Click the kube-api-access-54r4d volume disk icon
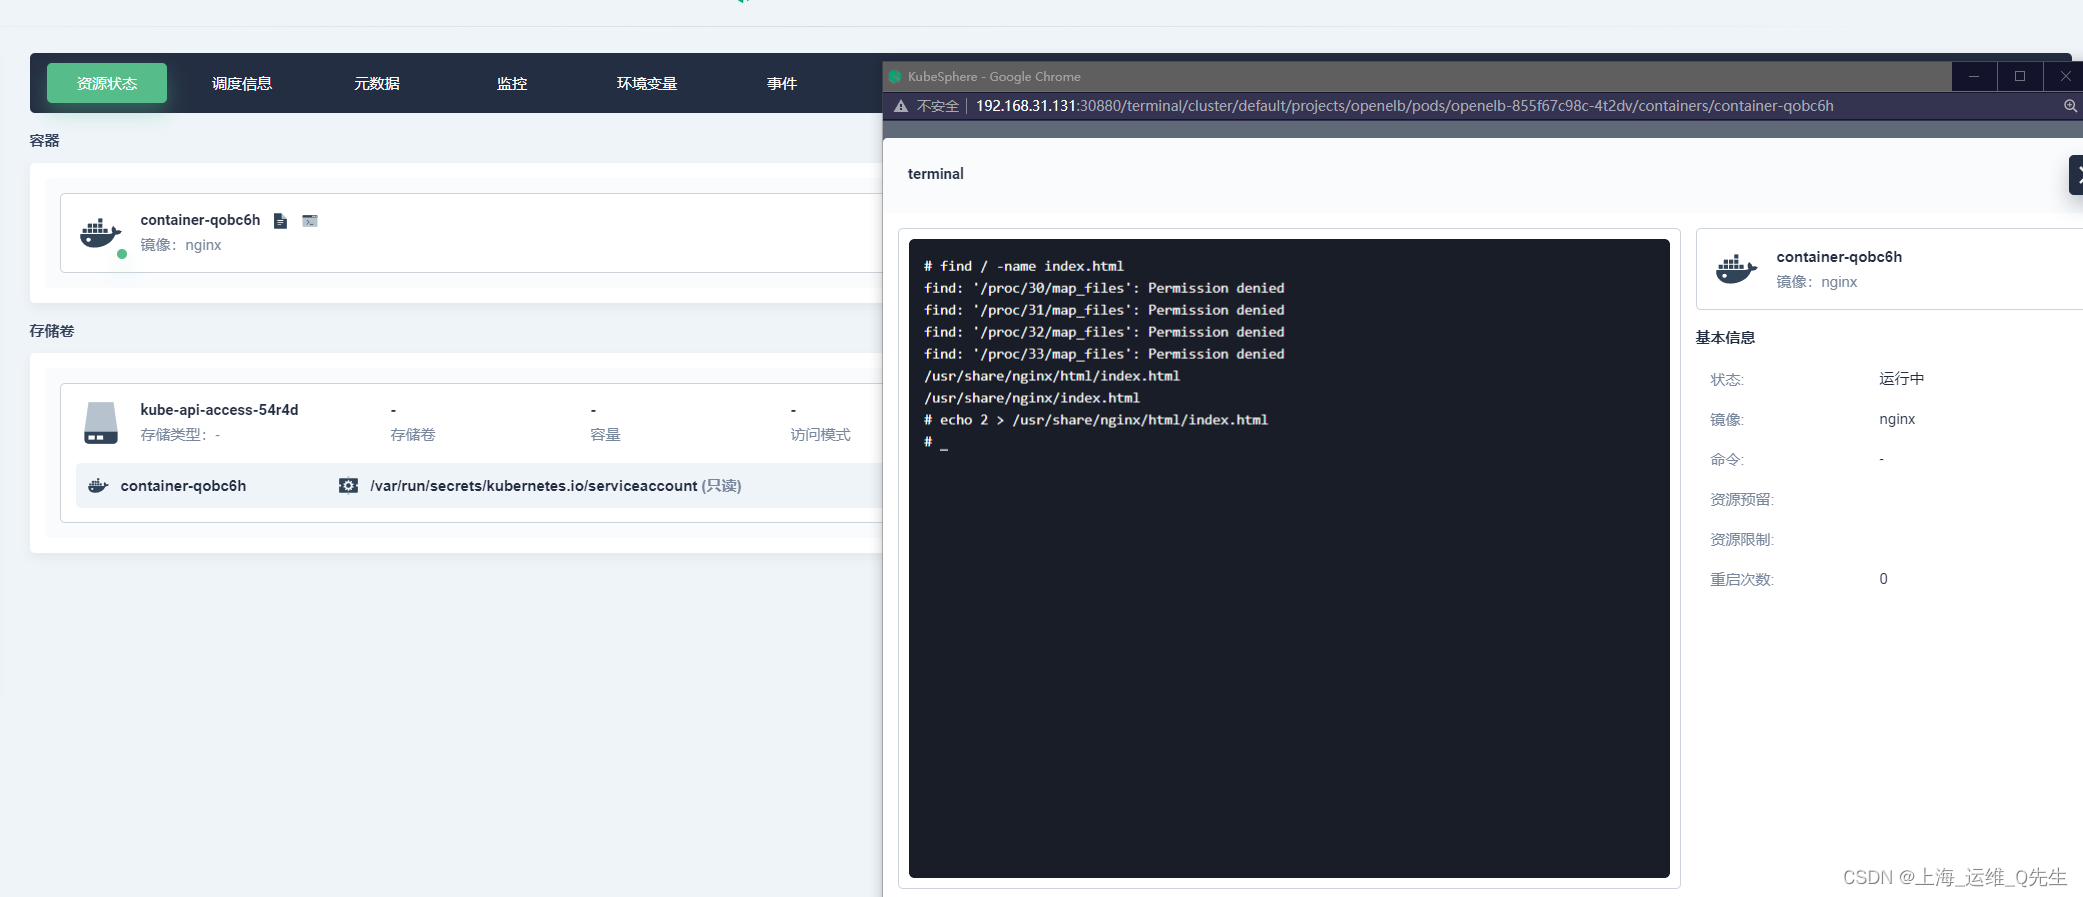This screenshot has width=2083, height=897. (x=101, y=423)
